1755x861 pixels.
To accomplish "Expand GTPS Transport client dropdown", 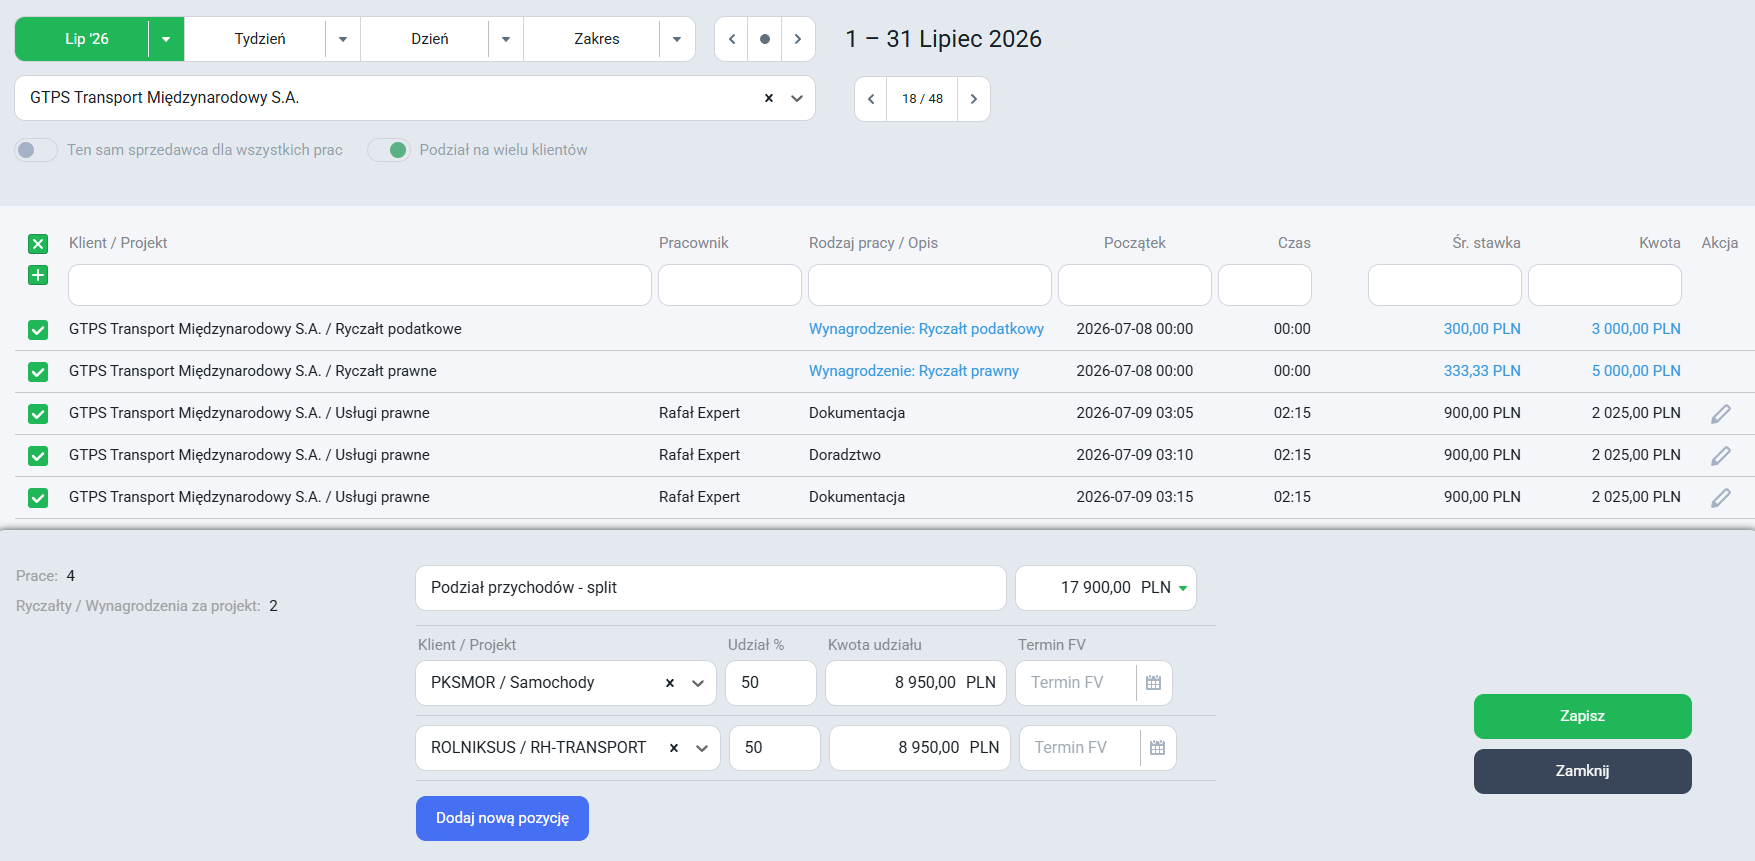I will 797,98.
